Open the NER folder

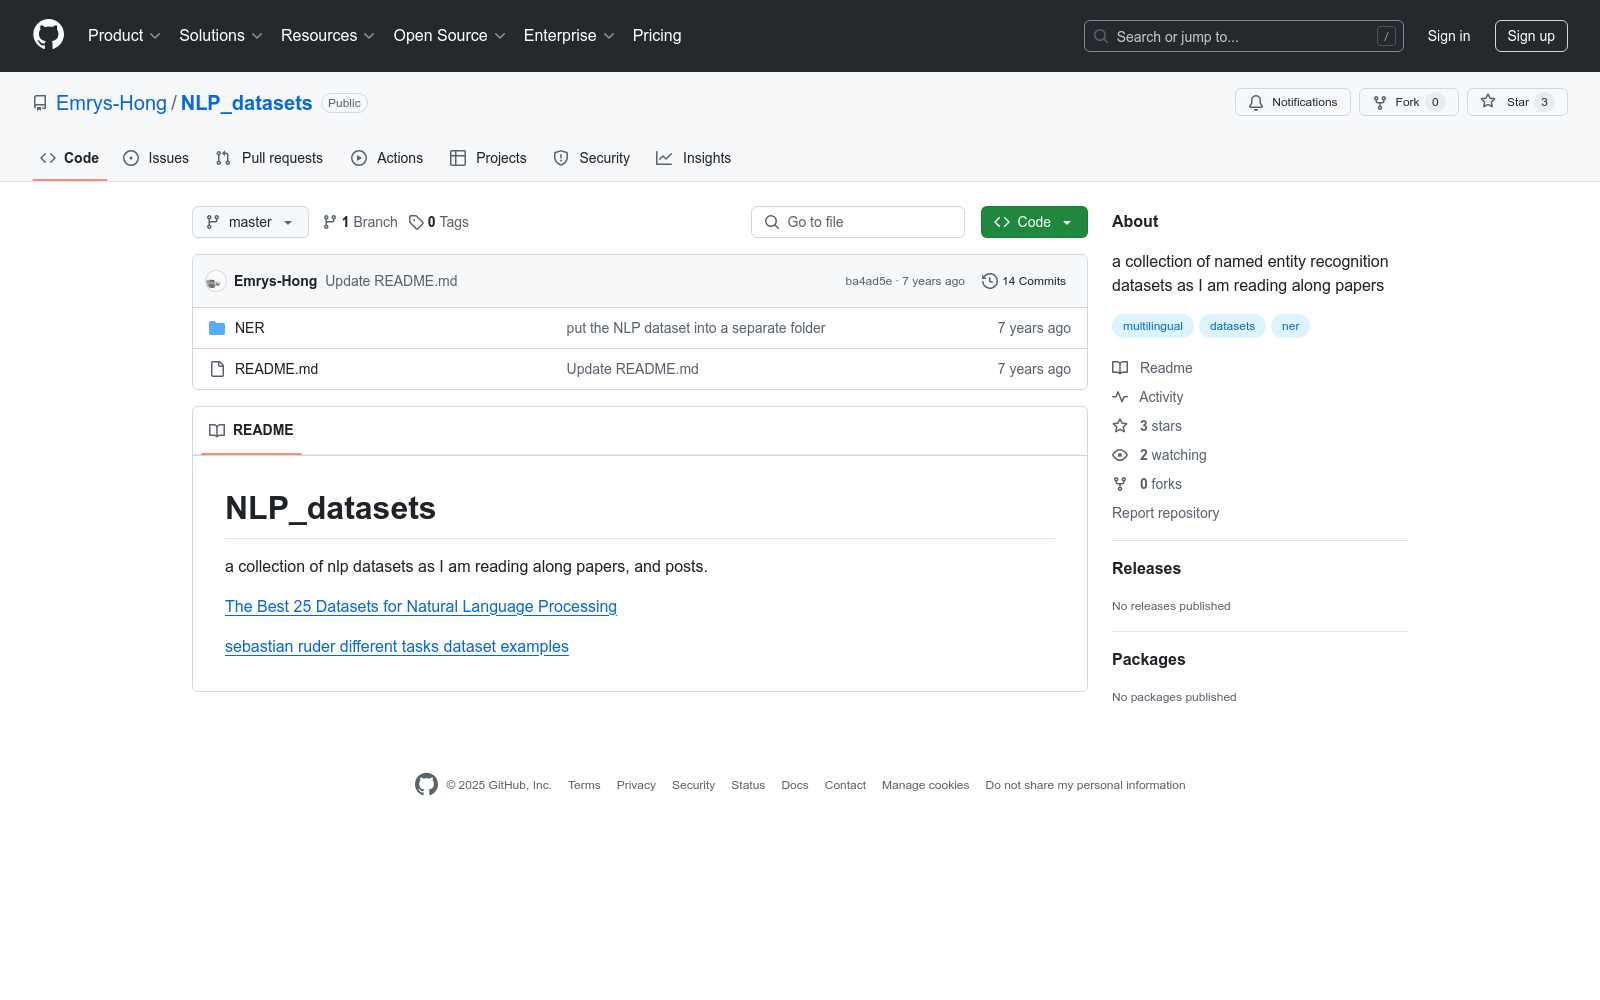pyautogui.click(x=250, y=328)
